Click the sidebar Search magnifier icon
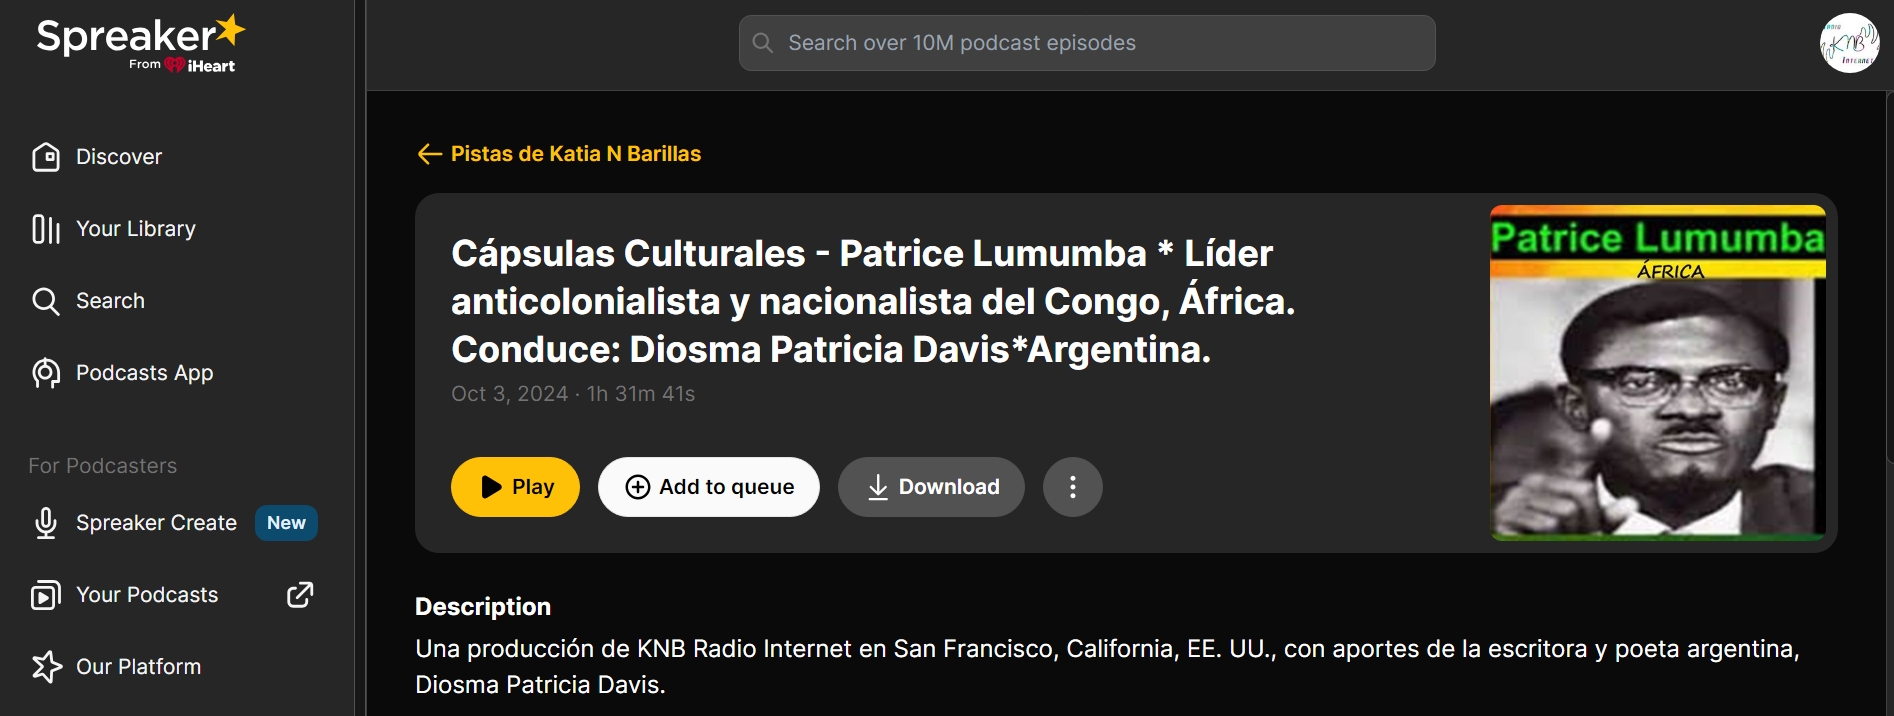 click(46, 301)
